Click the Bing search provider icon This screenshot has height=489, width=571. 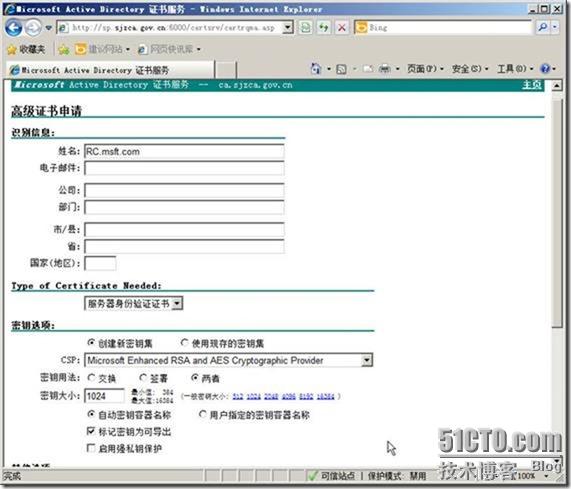[x=361, y=27]
